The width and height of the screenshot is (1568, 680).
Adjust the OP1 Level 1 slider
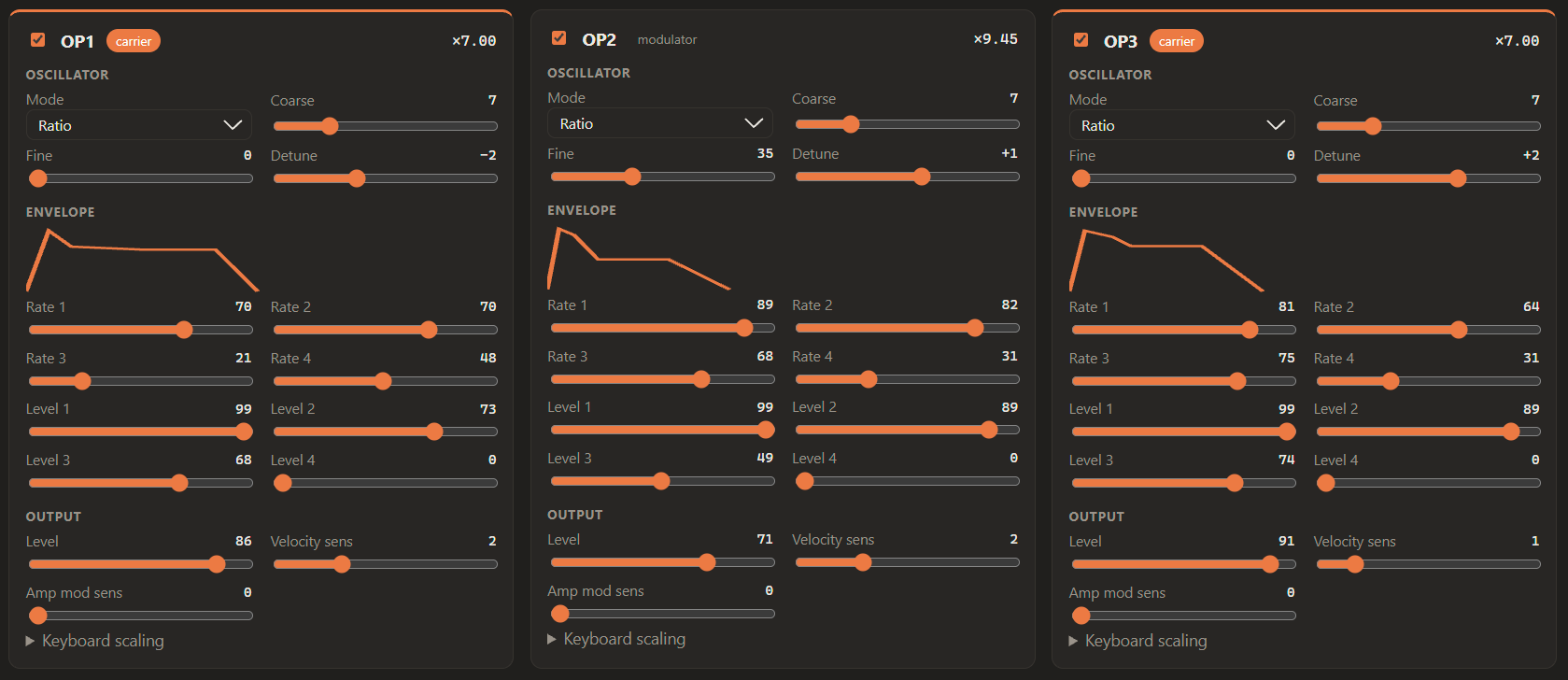pyautogui.click(x=140, y=431)
